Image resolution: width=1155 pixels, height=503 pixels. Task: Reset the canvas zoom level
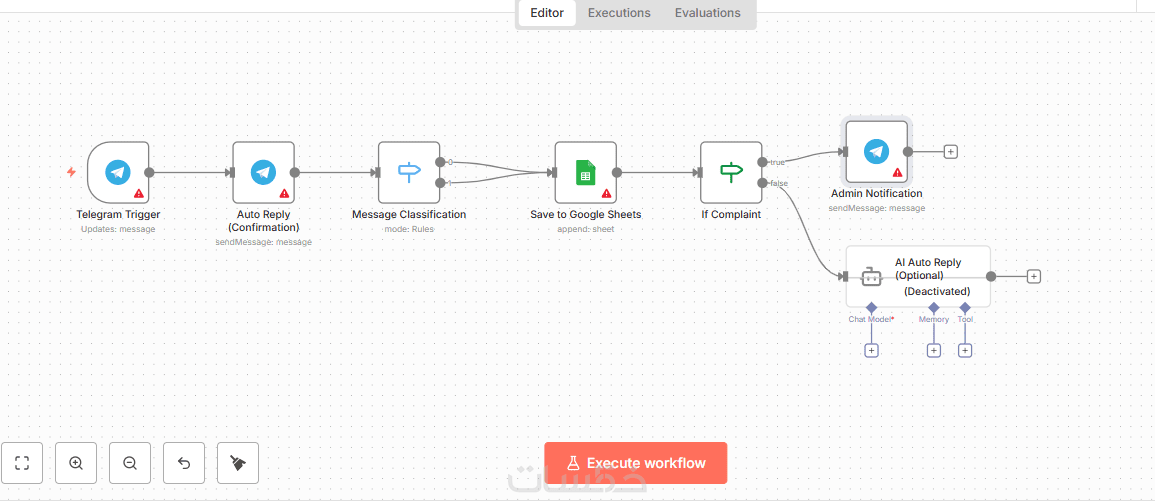184,463
